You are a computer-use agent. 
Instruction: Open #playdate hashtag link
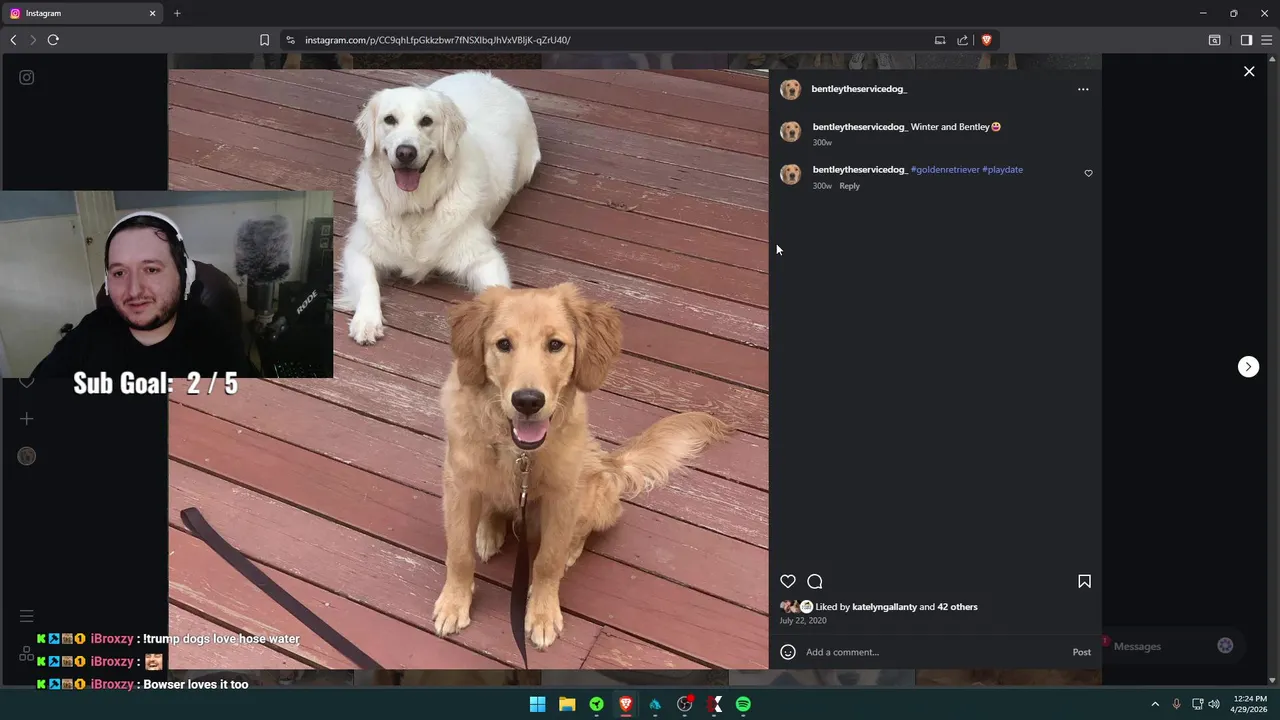click(1002, 170)
